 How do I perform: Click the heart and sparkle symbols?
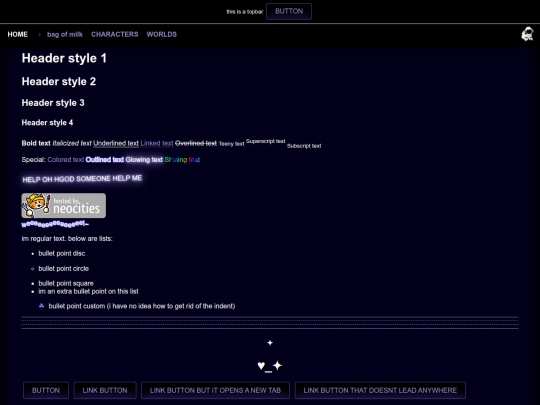(x=270, y=366)
